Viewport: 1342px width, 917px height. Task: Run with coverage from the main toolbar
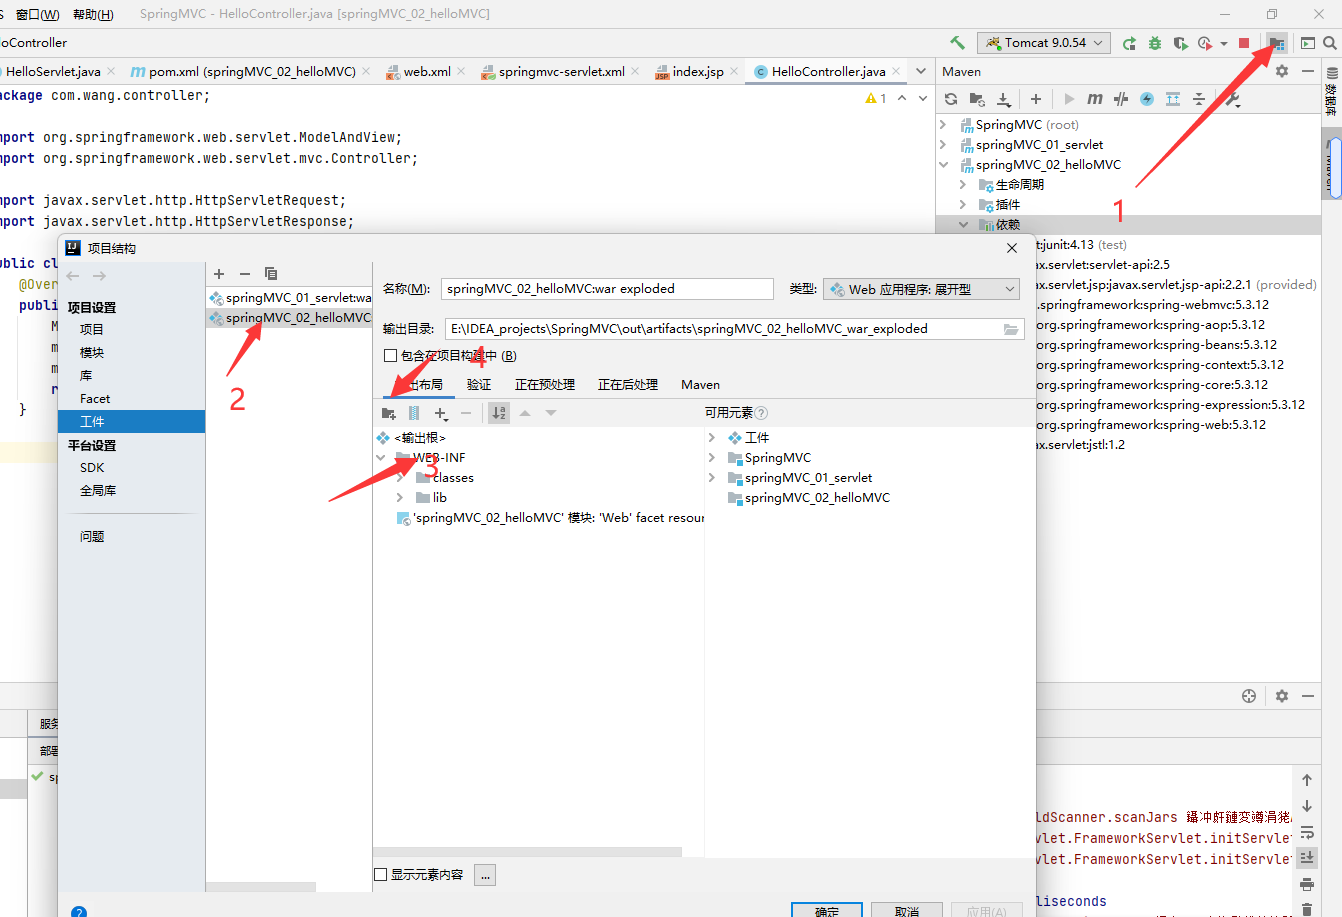[1180, 43]
